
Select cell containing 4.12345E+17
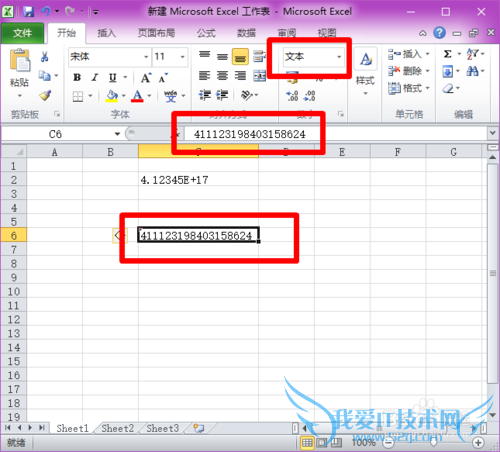click(x=198, y=180)
